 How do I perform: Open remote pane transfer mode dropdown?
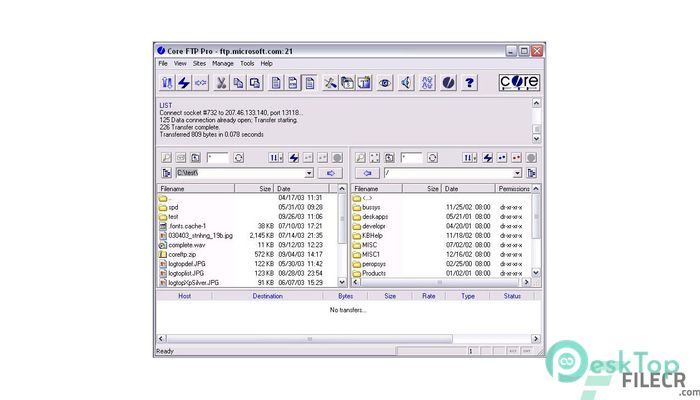pos(470,158)
